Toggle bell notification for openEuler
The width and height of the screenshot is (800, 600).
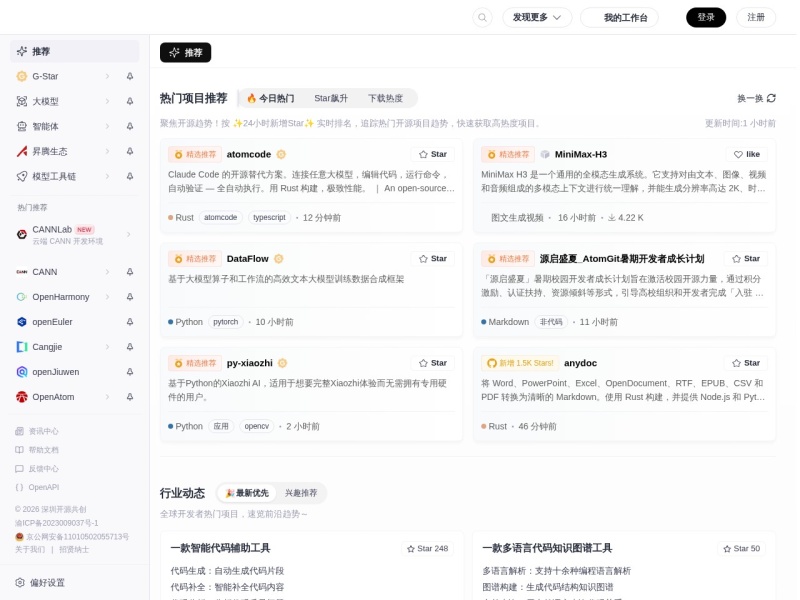(130, 322)
